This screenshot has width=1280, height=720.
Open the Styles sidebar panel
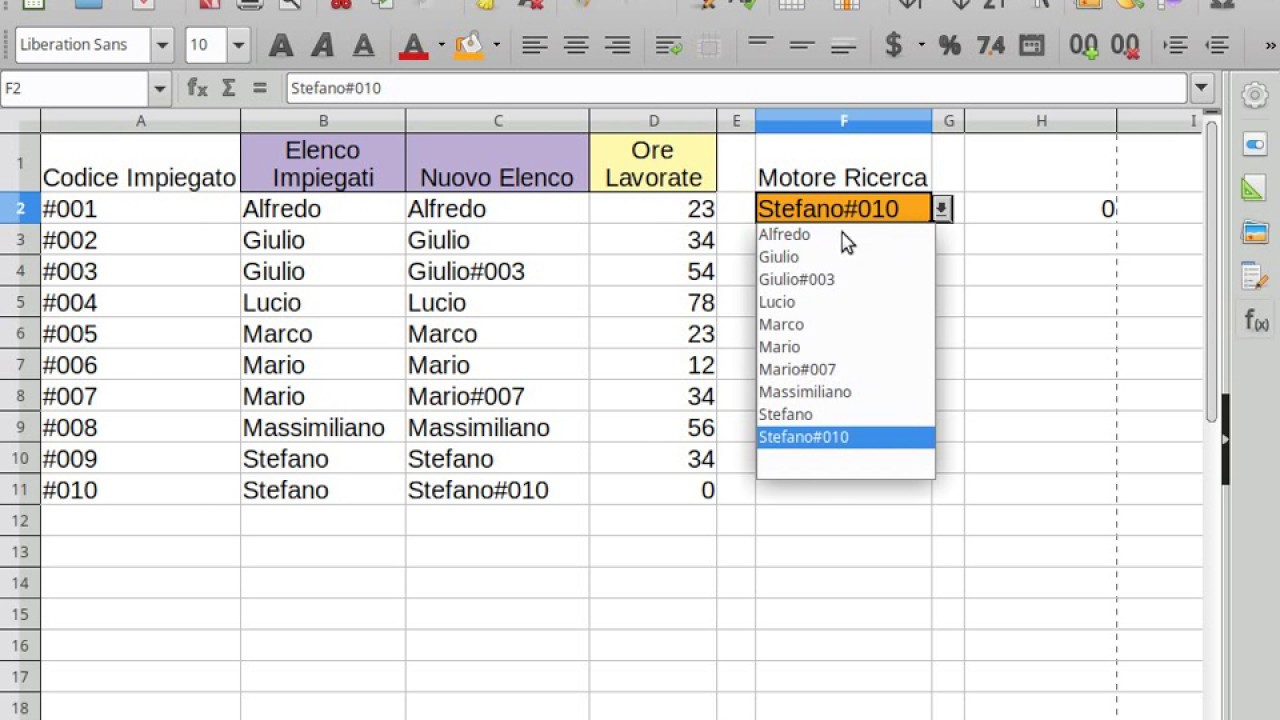[1255, 189]
